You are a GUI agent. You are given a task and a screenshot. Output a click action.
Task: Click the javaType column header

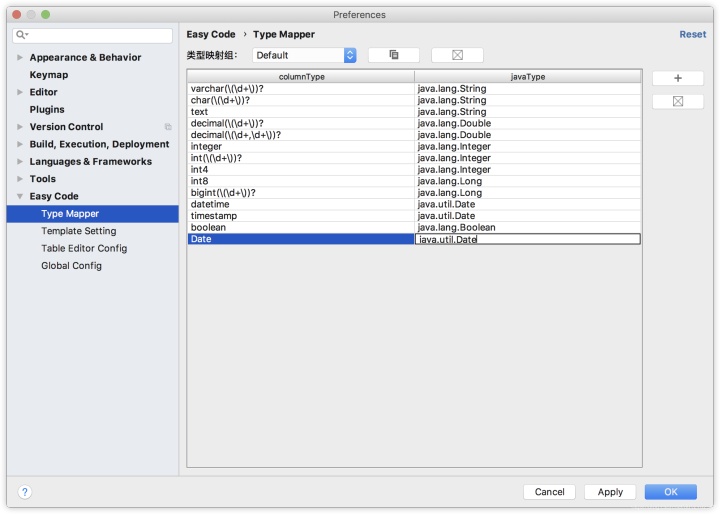tap(528, 77)
